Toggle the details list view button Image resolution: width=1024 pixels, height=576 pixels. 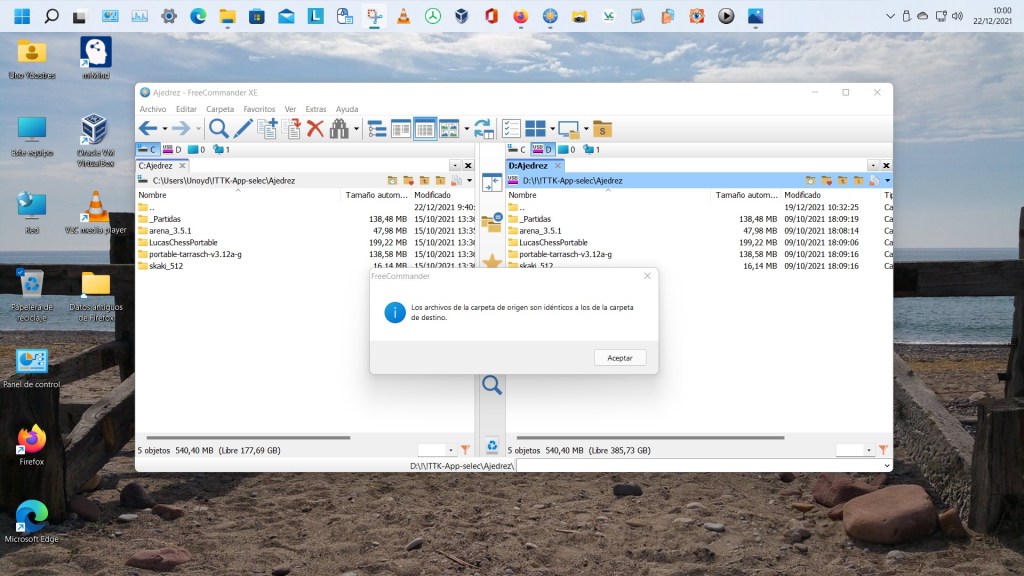tap(425, 128)
